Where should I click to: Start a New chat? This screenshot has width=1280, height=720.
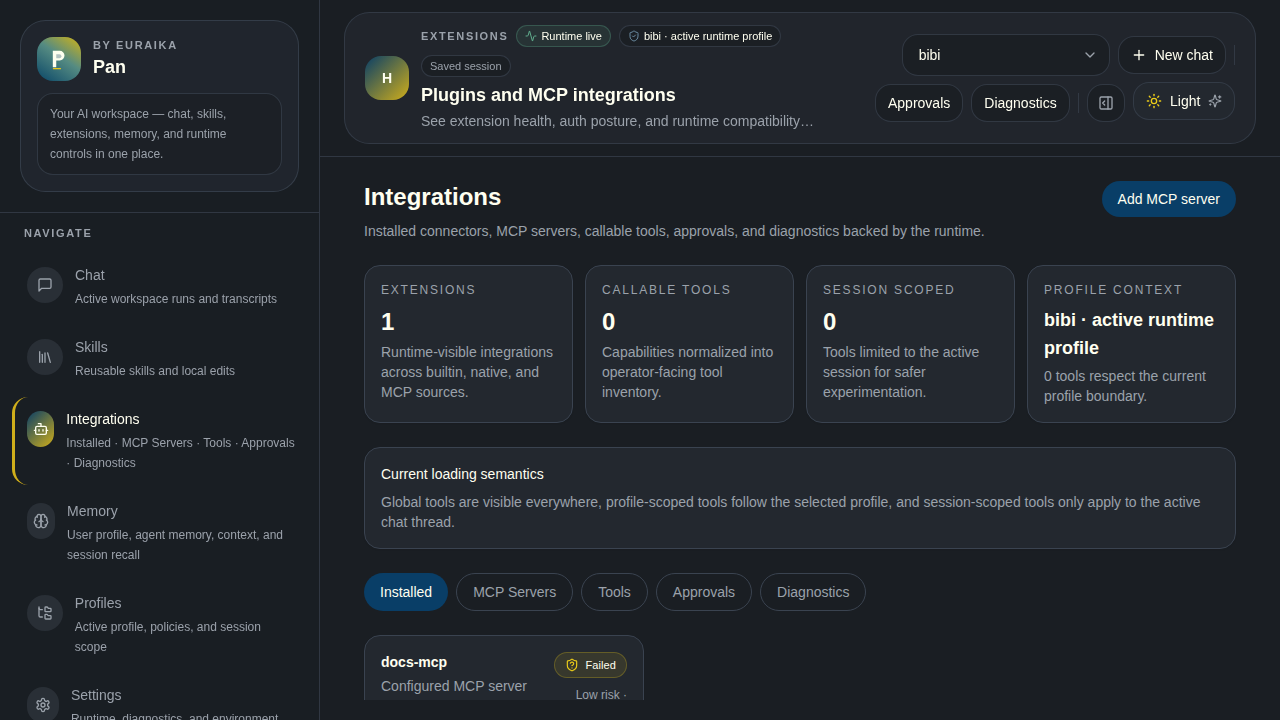pos(1172,55)
